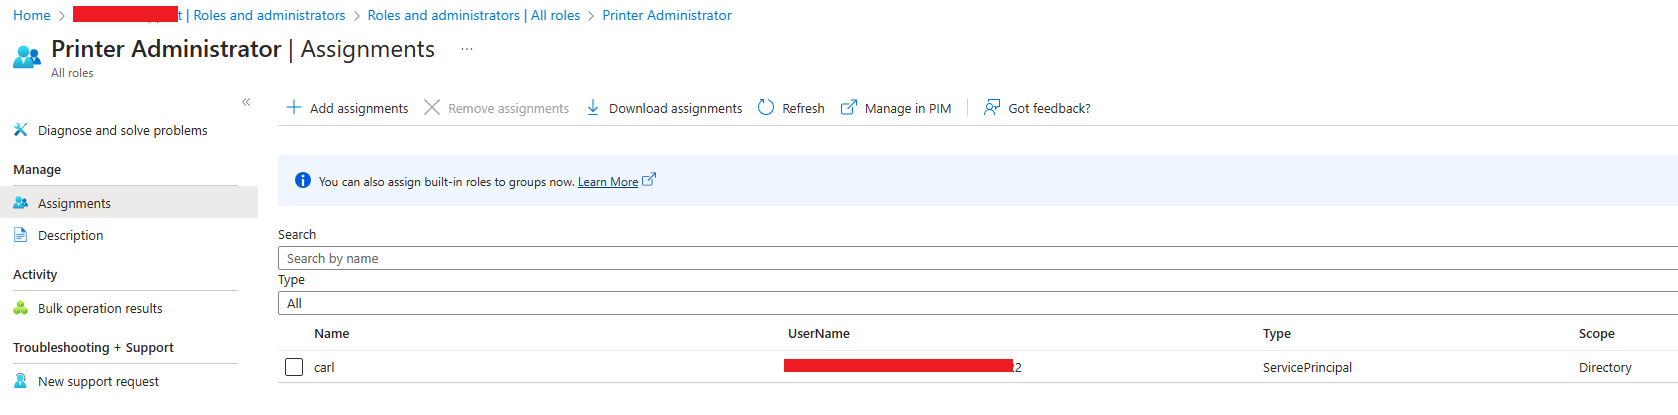Click the Refresh circular arrow icon

[766, 107]
